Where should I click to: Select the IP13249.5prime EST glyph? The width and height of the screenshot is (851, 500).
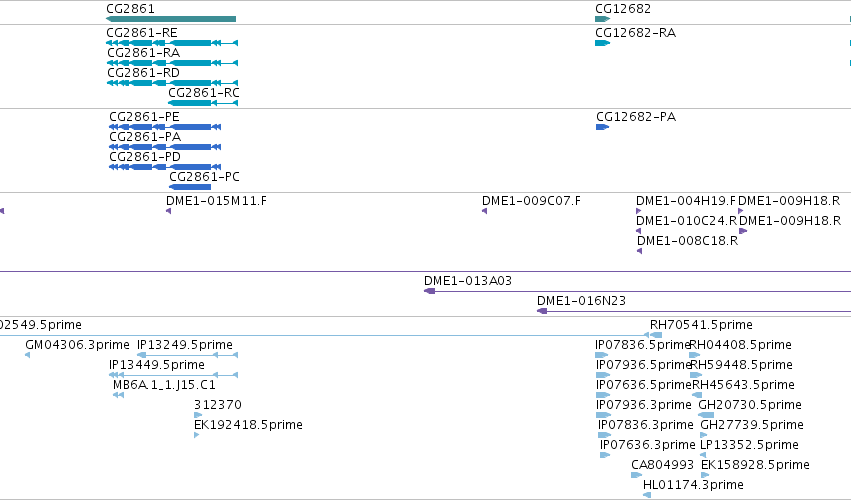[187, 355]
